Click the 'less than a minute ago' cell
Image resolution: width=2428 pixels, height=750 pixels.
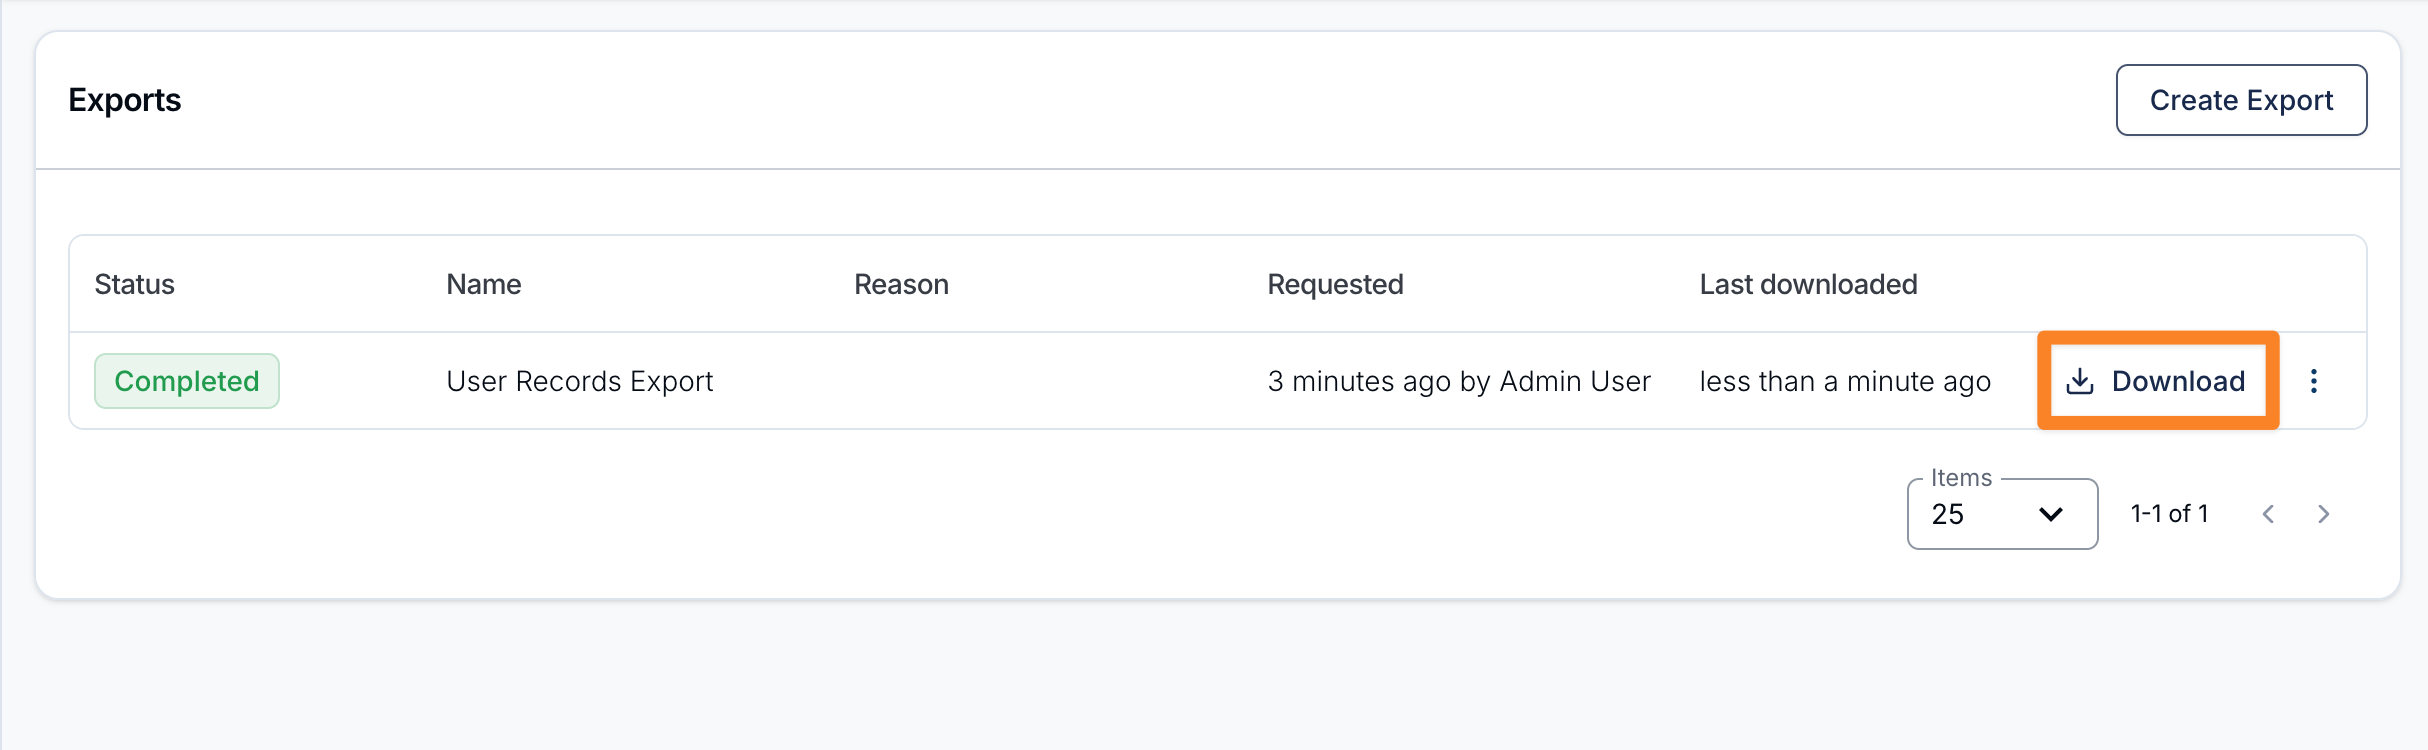point(1845,381)
